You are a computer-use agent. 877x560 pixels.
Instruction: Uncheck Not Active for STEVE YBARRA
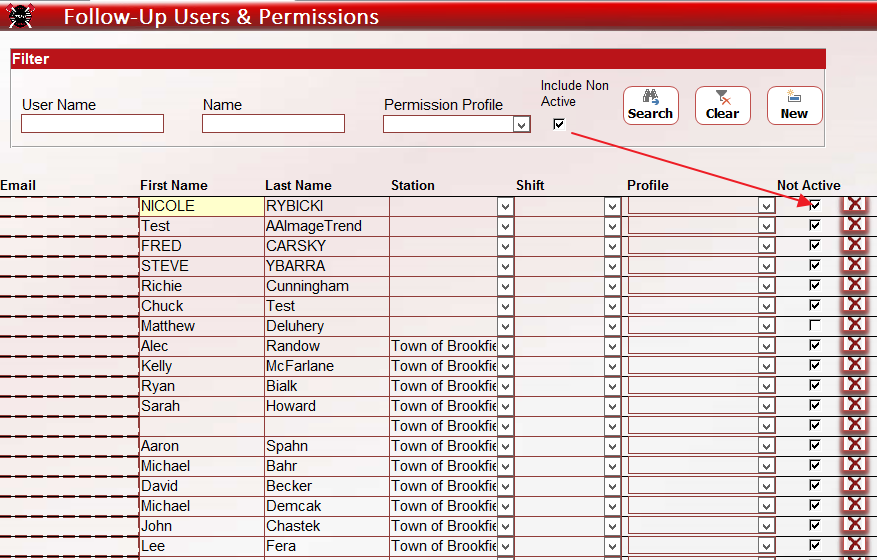coord(815,266)
